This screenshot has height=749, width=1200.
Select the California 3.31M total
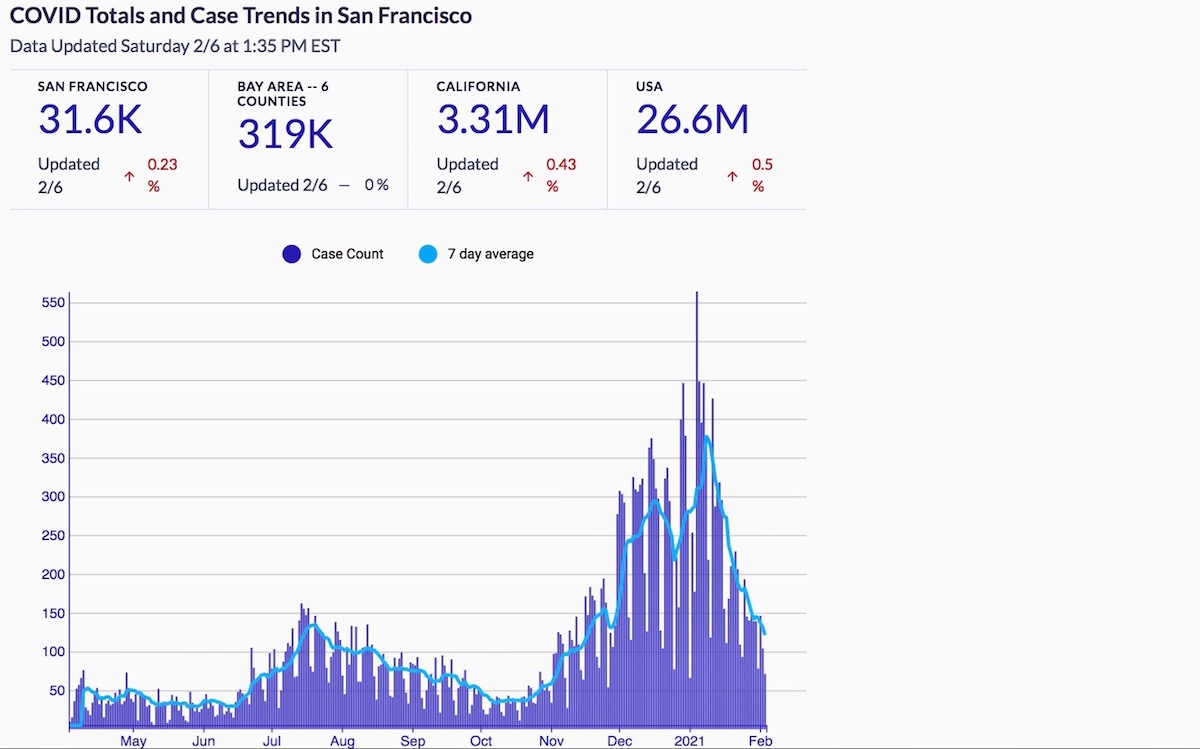pyautogui.click(x=493, y=120)
